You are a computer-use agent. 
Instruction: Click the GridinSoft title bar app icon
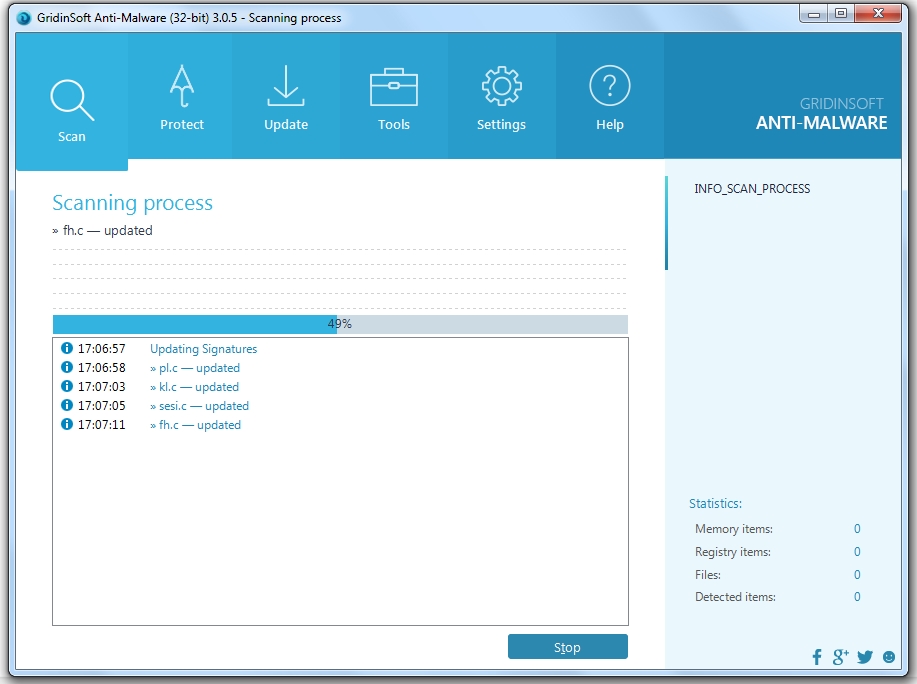pyautogui.click(x=23, y=18)
